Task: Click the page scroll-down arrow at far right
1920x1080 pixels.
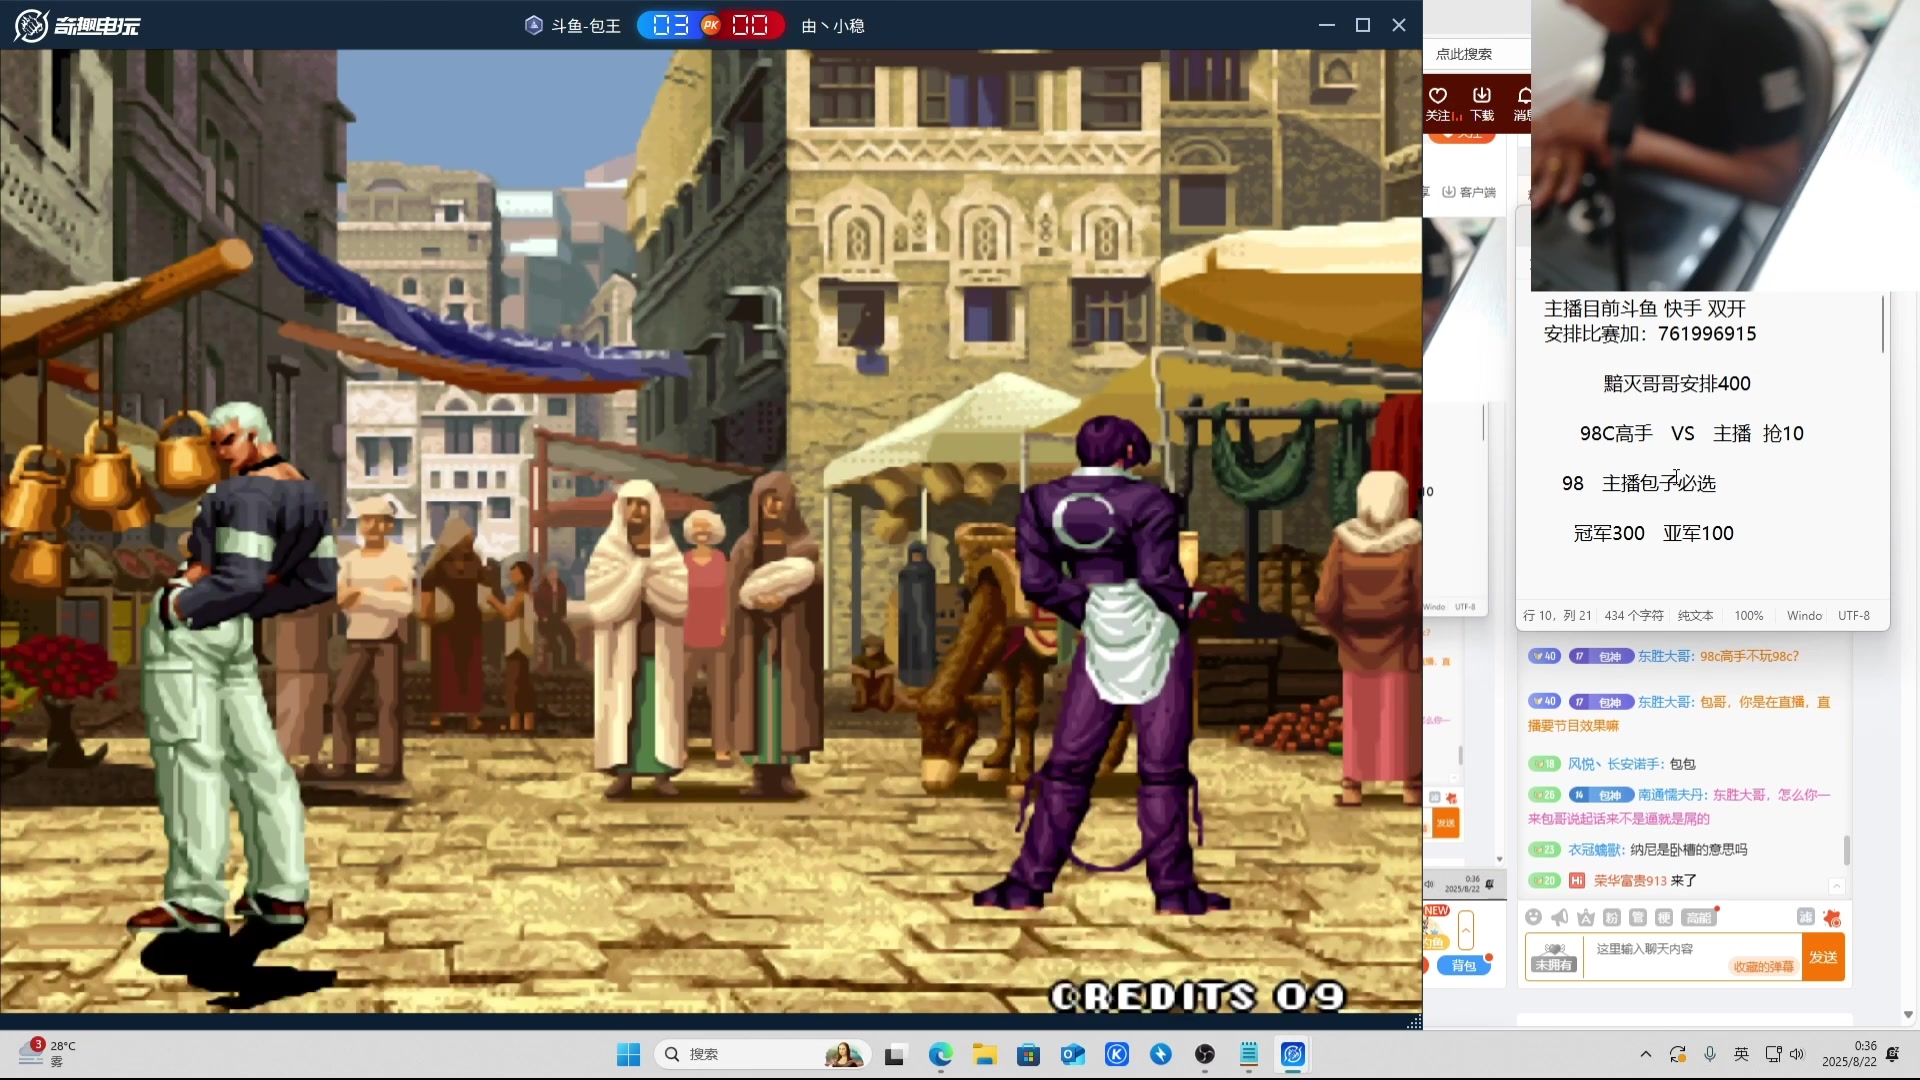Action: [x=1908, y=1015]
